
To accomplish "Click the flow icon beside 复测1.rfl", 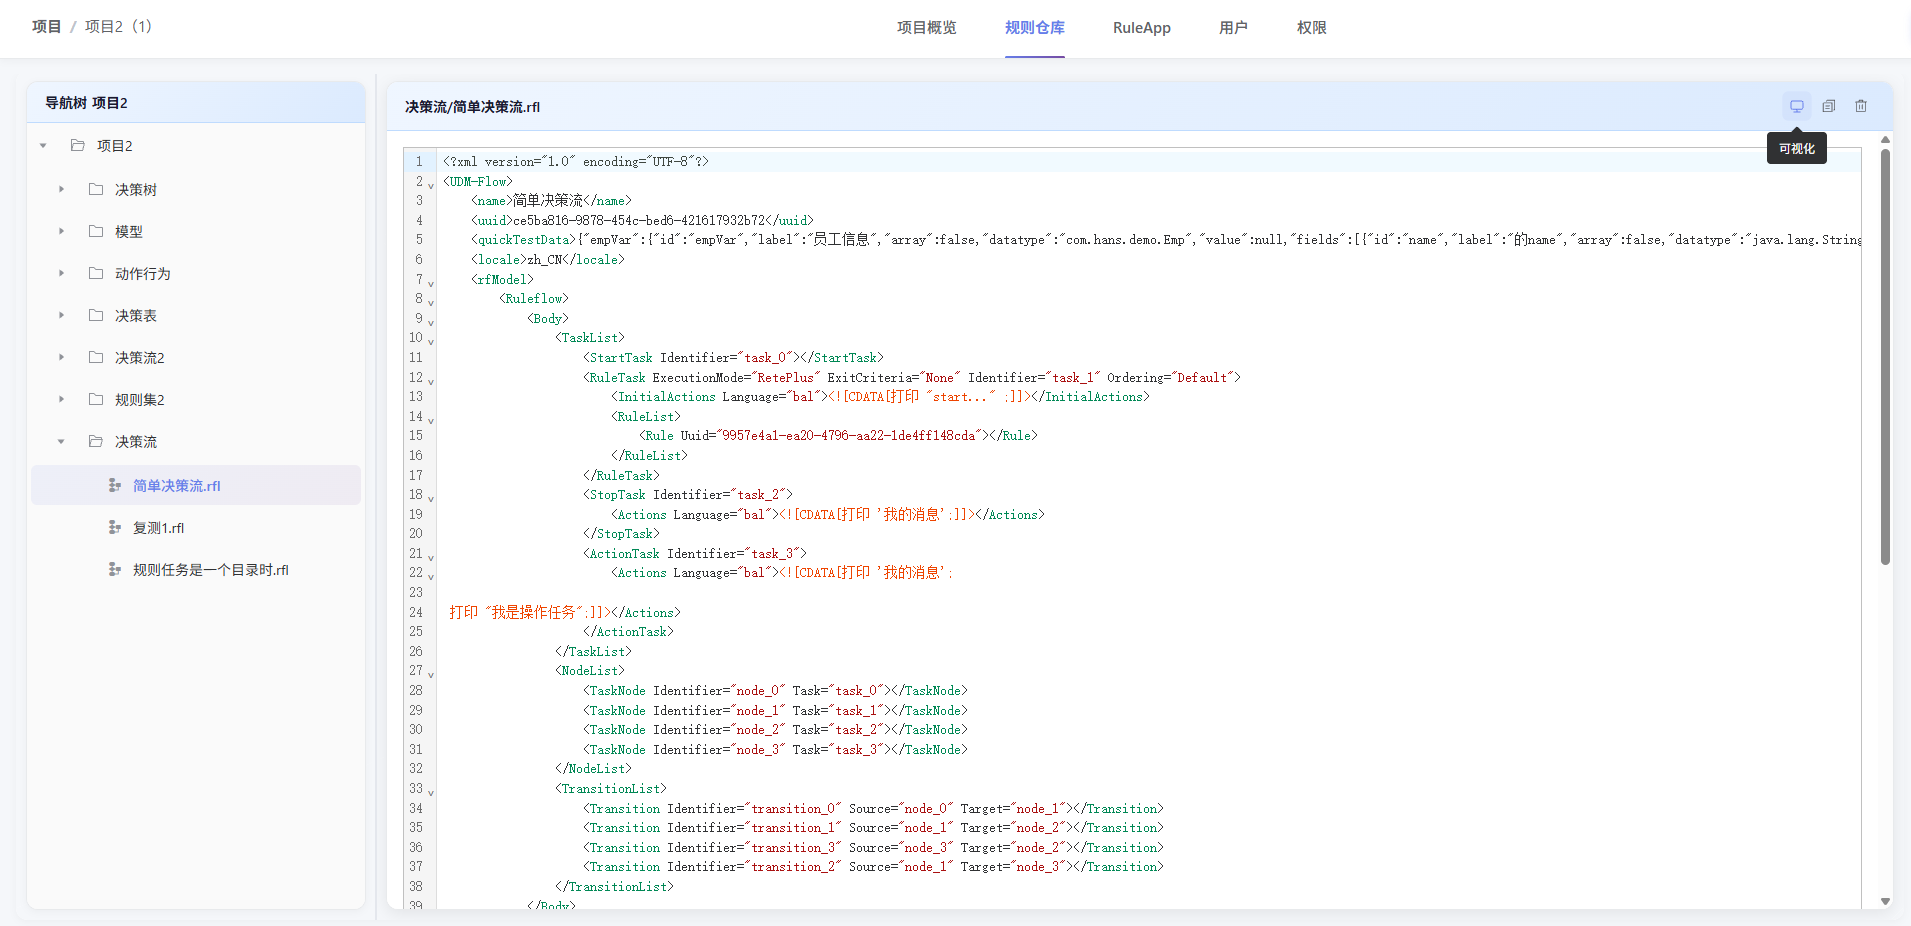I will pos(115,528).
